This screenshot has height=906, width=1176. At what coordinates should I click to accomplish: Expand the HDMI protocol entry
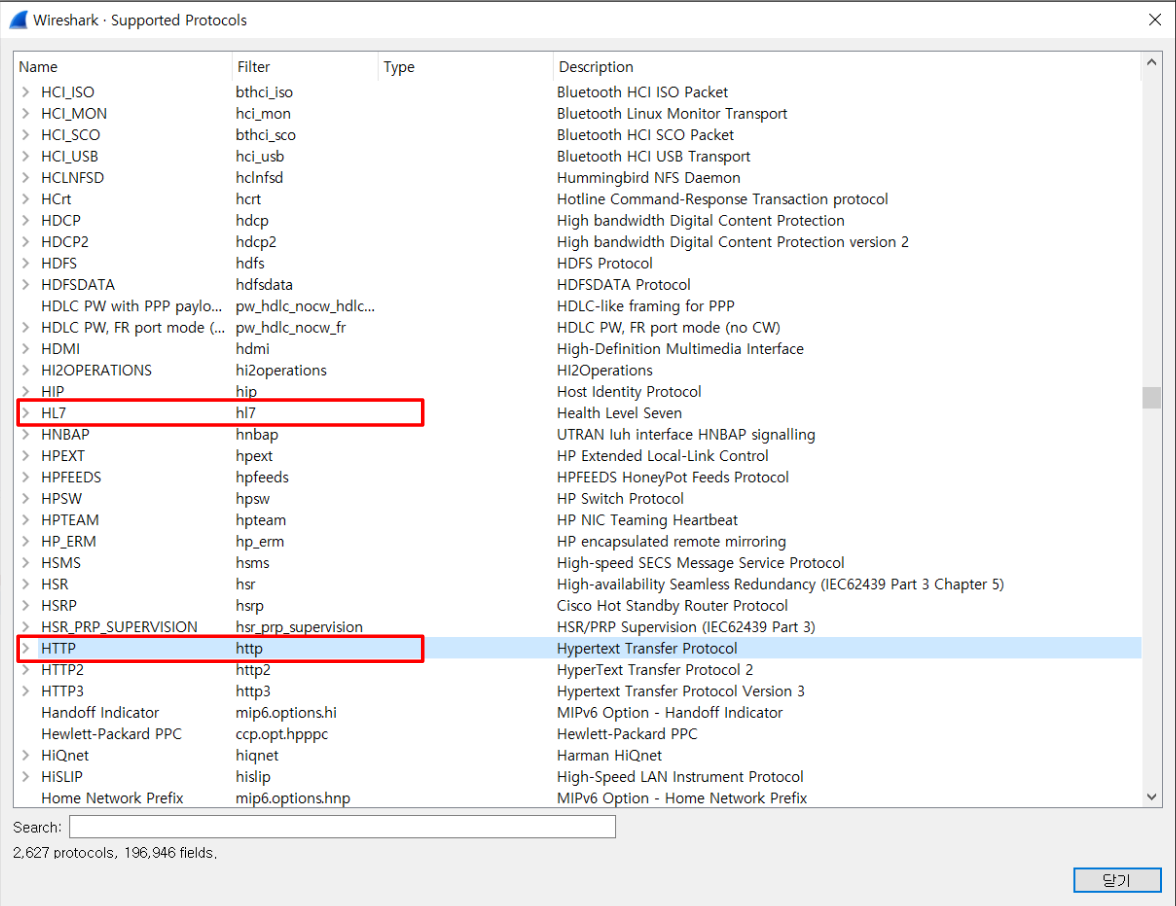point(26,349)
